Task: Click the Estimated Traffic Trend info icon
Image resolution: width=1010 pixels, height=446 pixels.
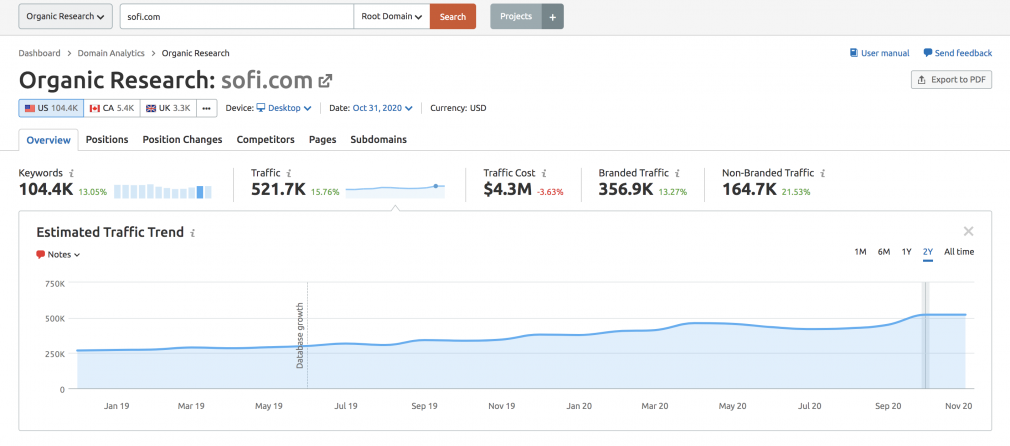Action: pos(193,233)
